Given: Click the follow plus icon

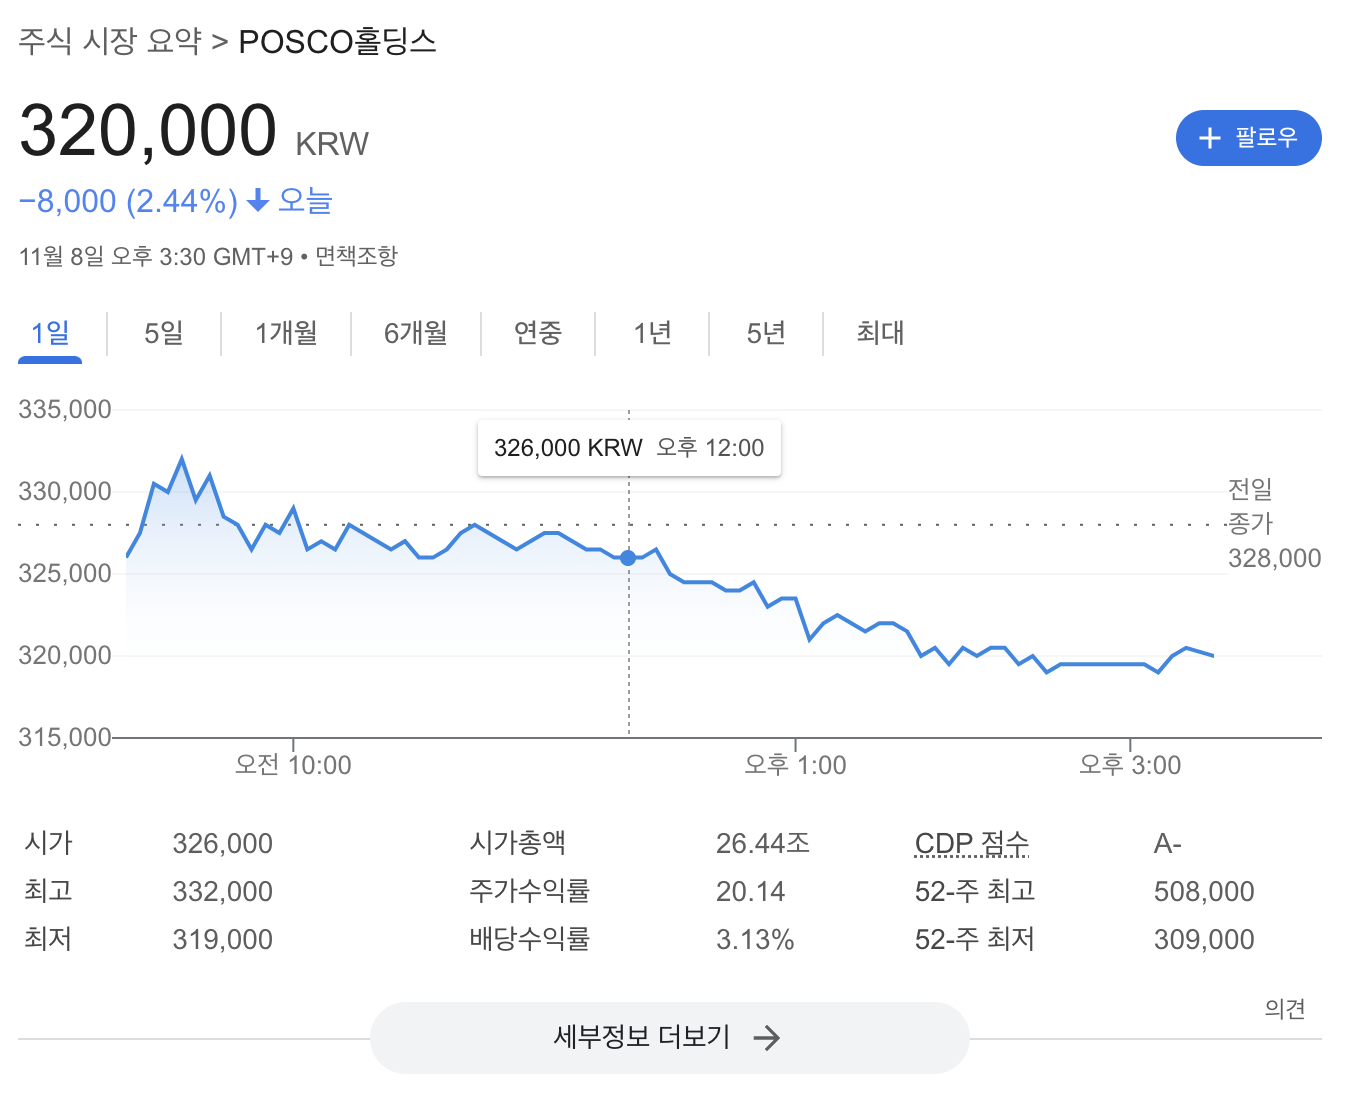Looking at the screenshot, I should (x=1210, y=138).
